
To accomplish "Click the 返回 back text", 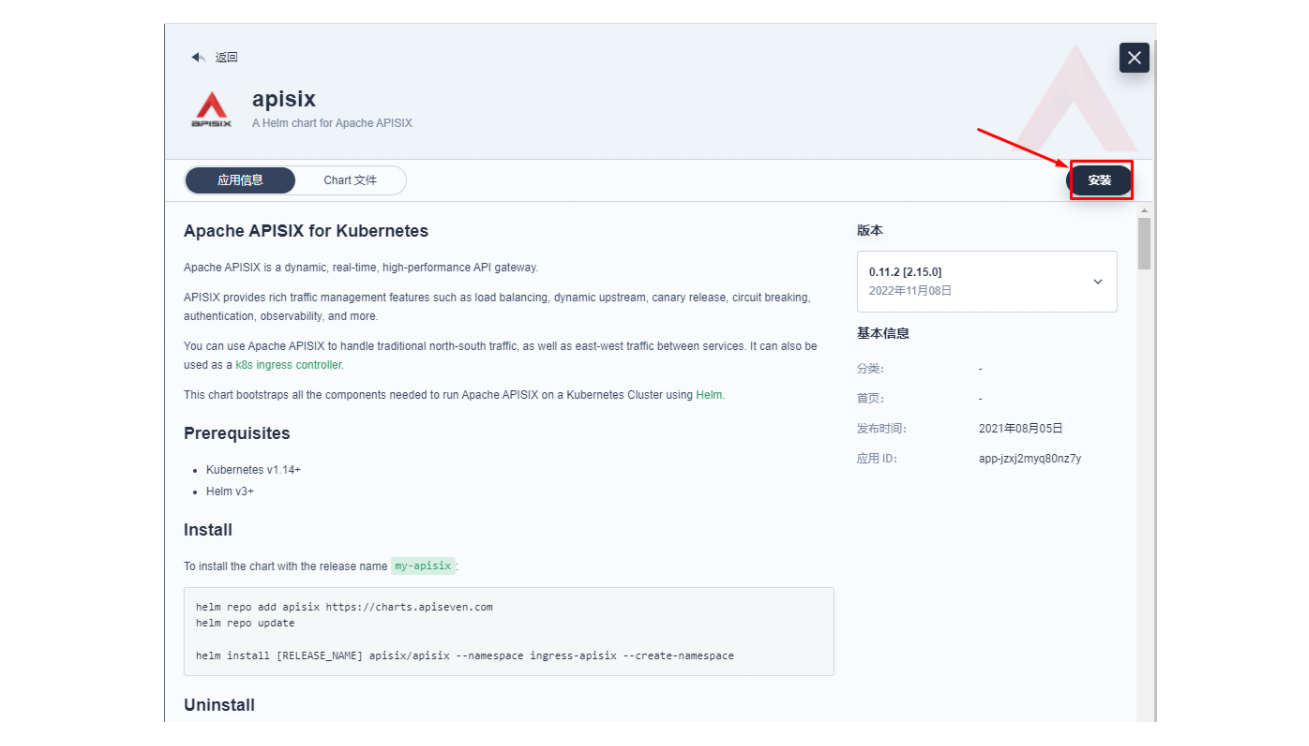I will coord(226,58).
